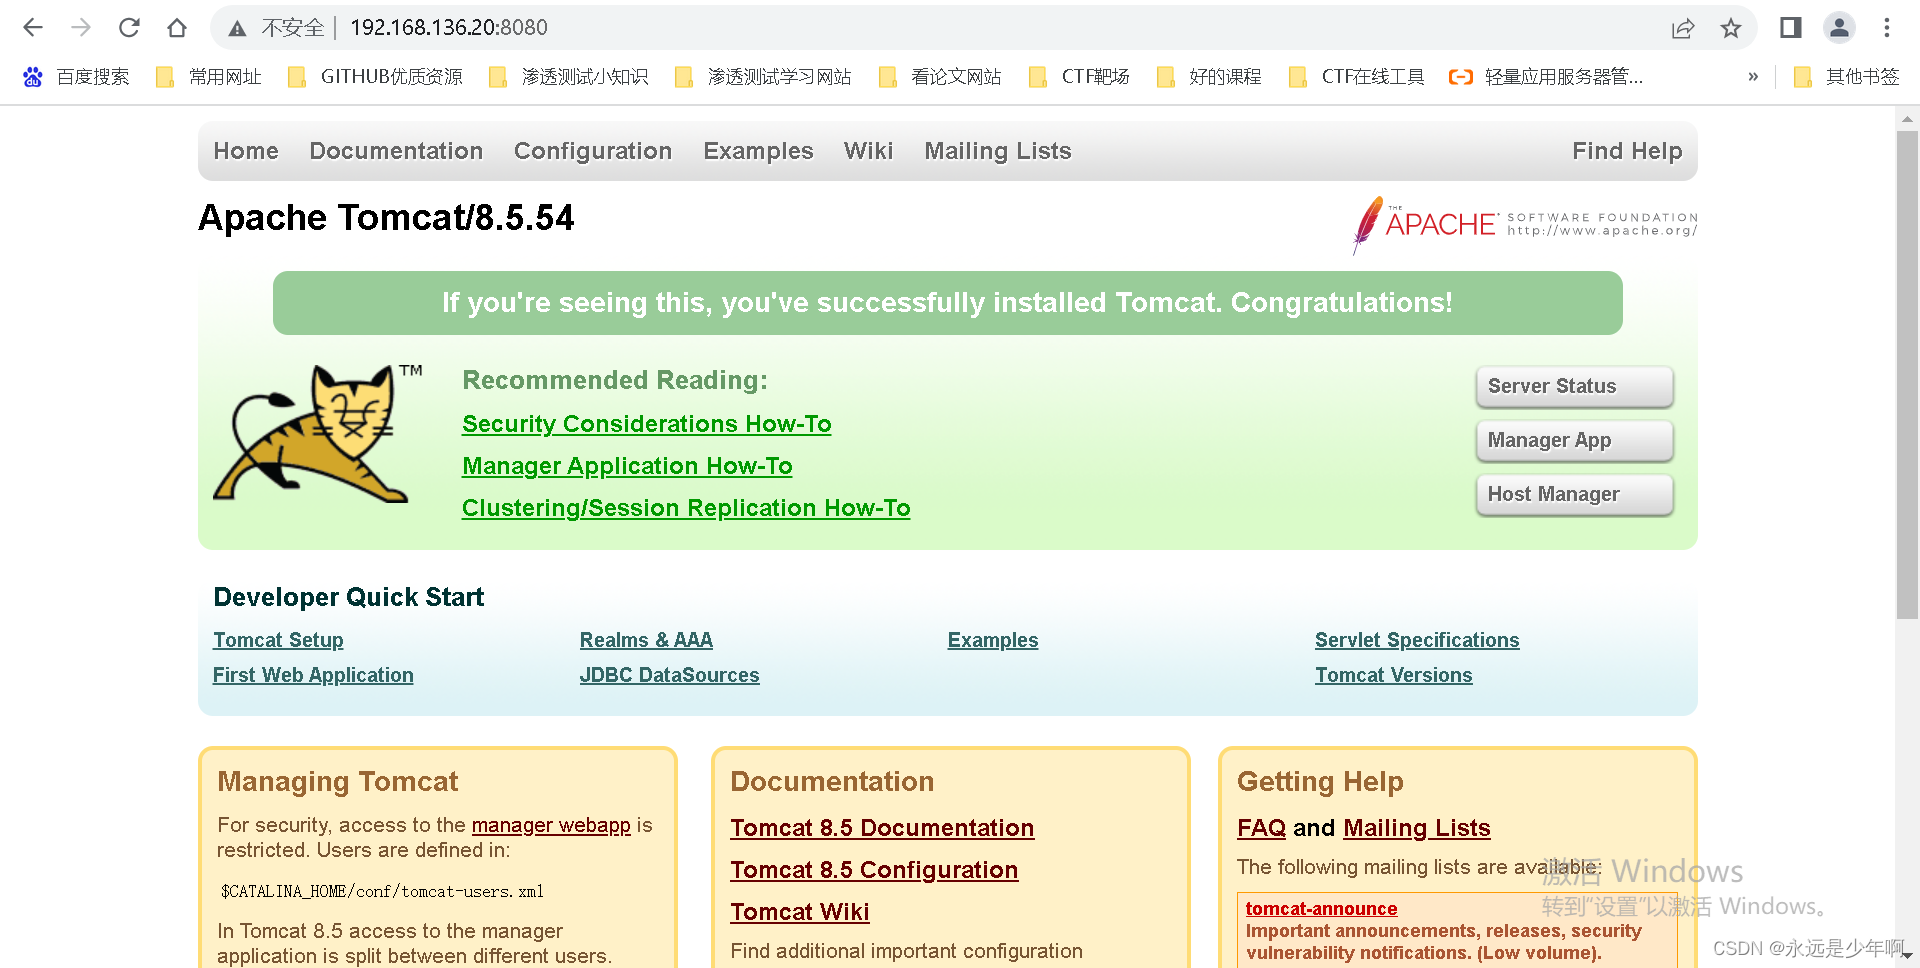Open Documentation nav item

[x=396, y=151]
